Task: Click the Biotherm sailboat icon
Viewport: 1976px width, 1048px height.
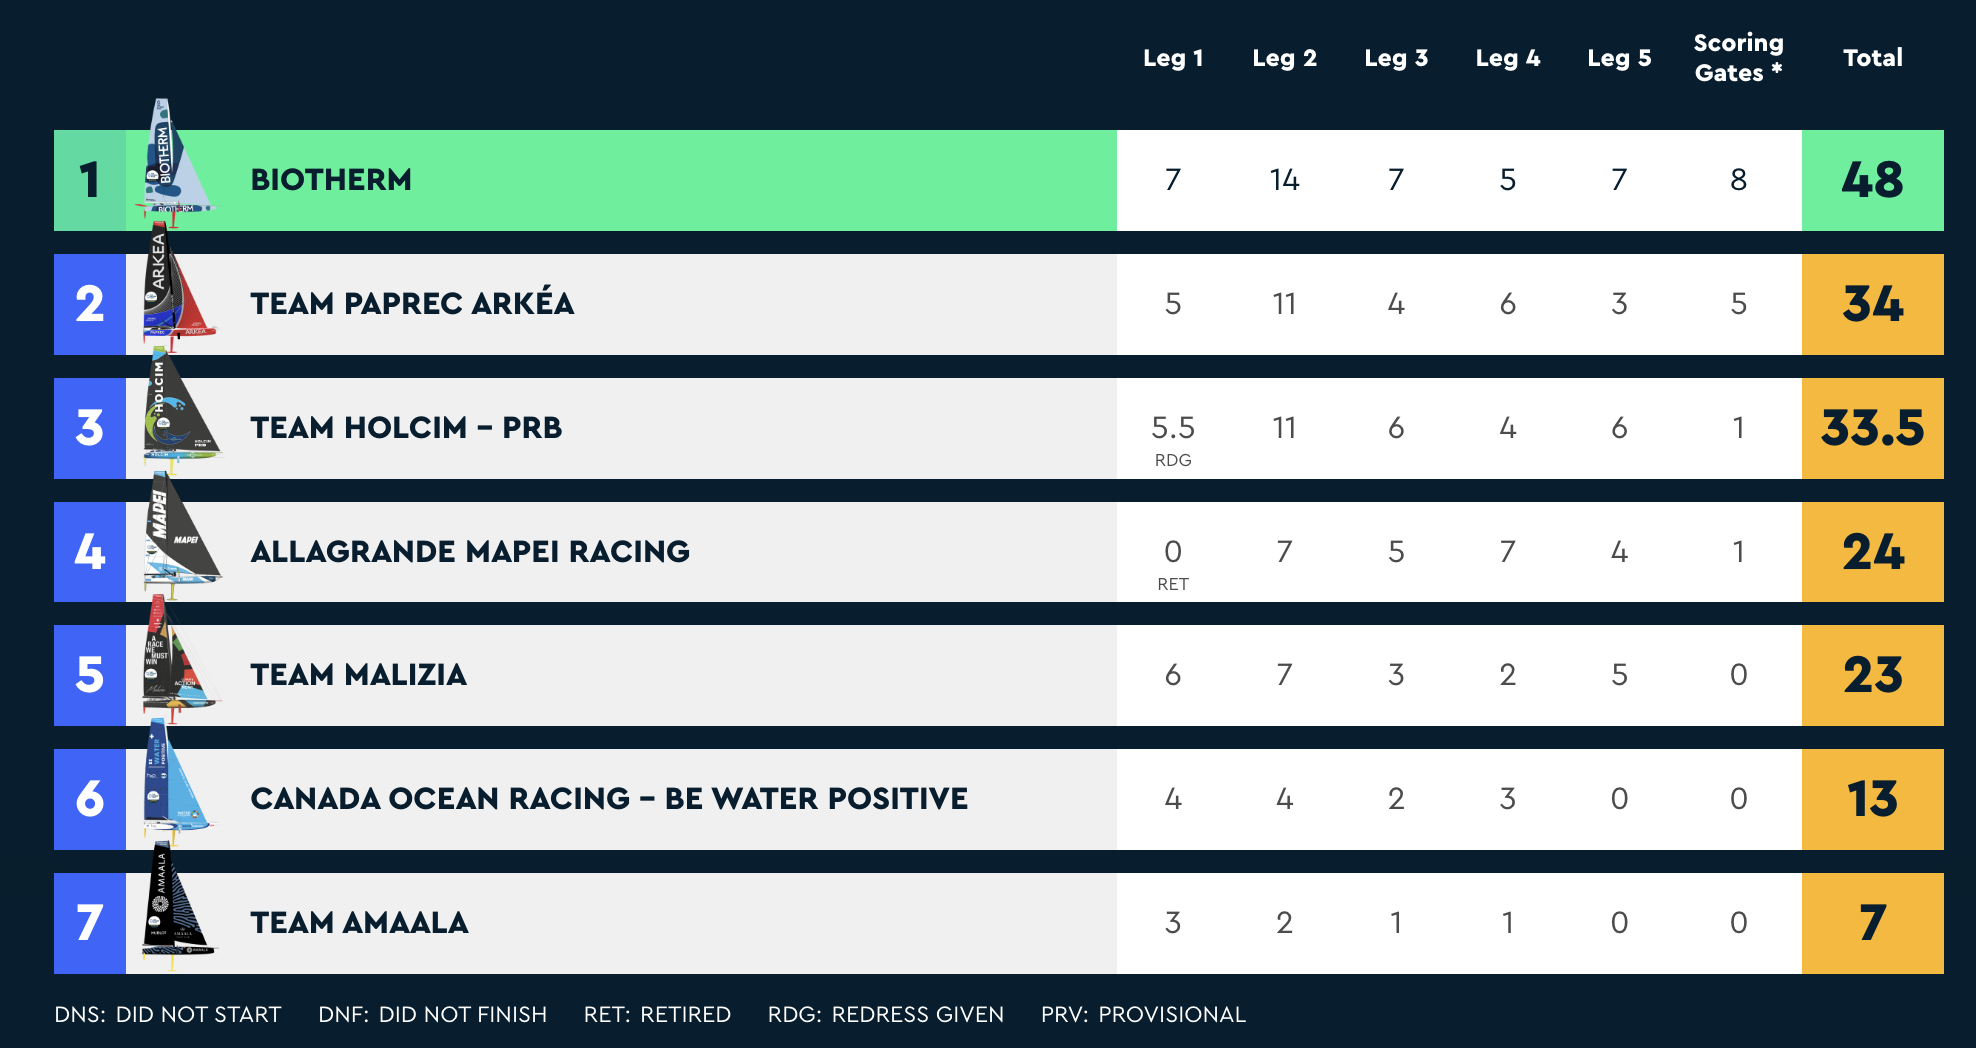Action: (174, 160)
